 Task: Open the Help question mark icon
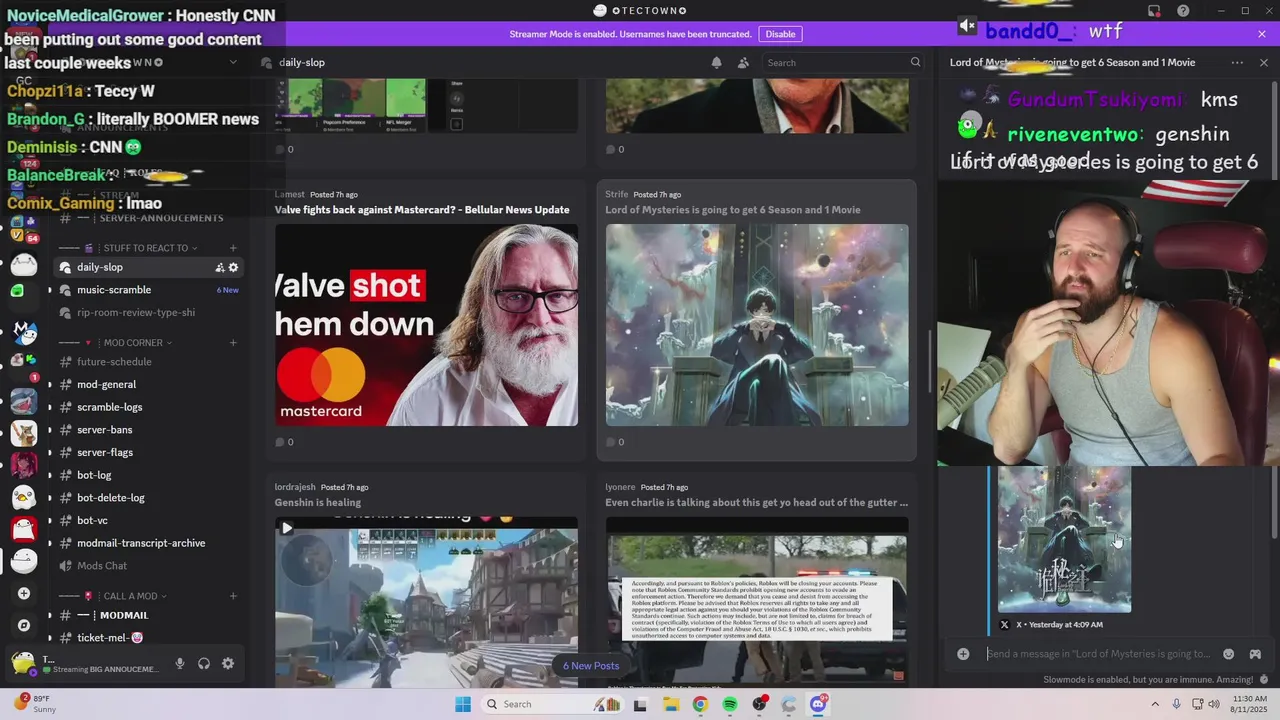pos(1182,11)
